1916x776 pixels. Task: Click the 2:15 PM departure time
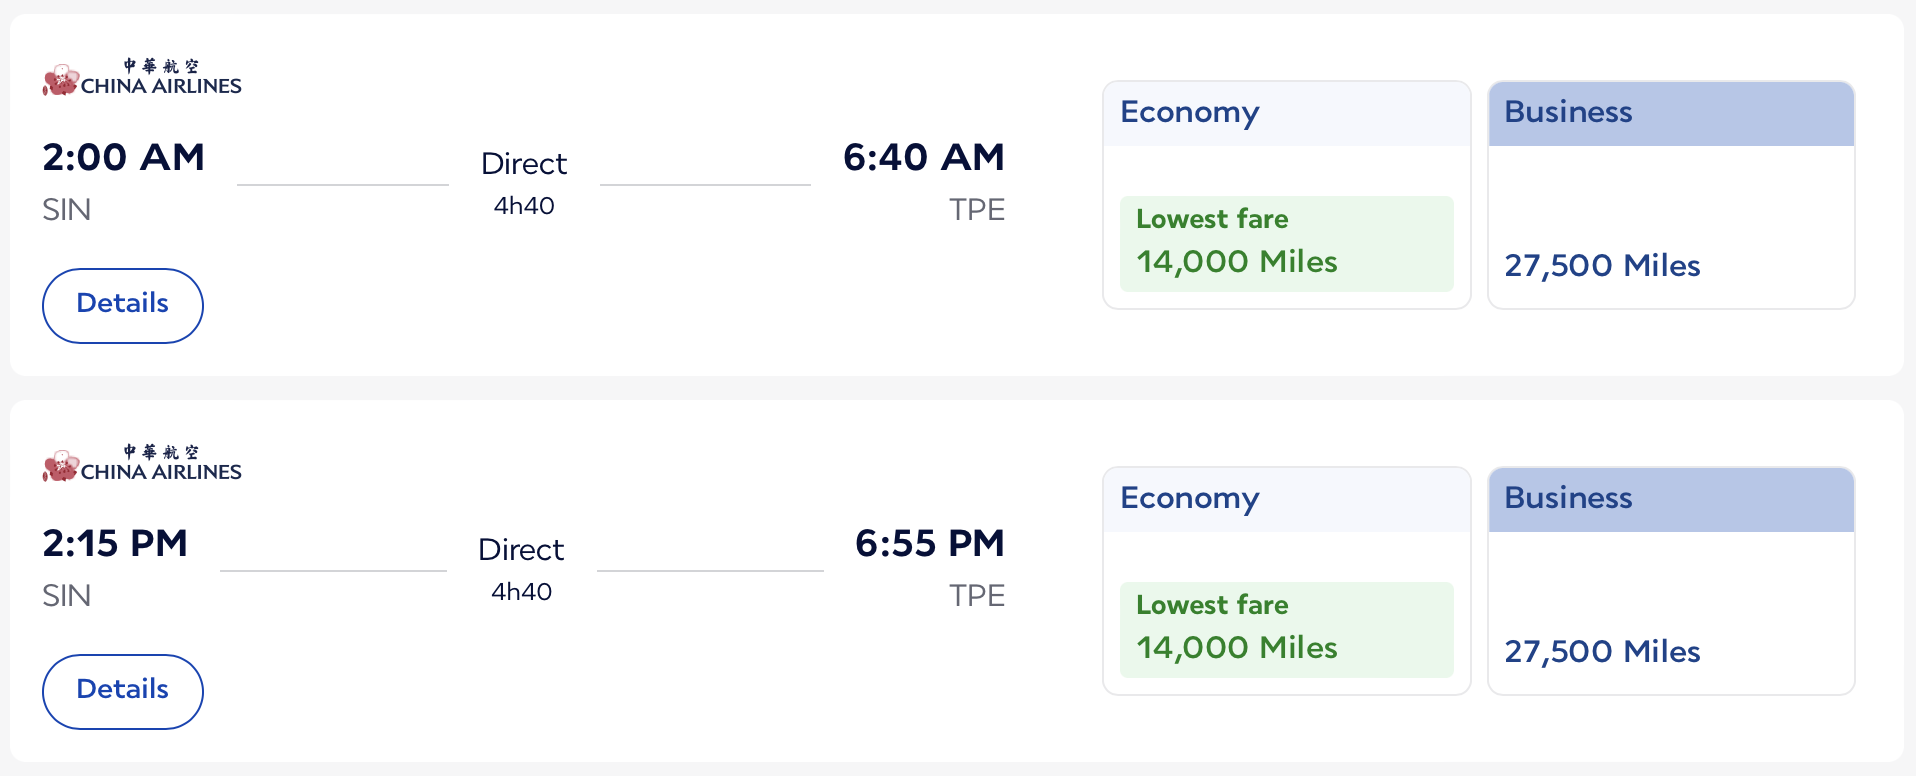[115, 543]
